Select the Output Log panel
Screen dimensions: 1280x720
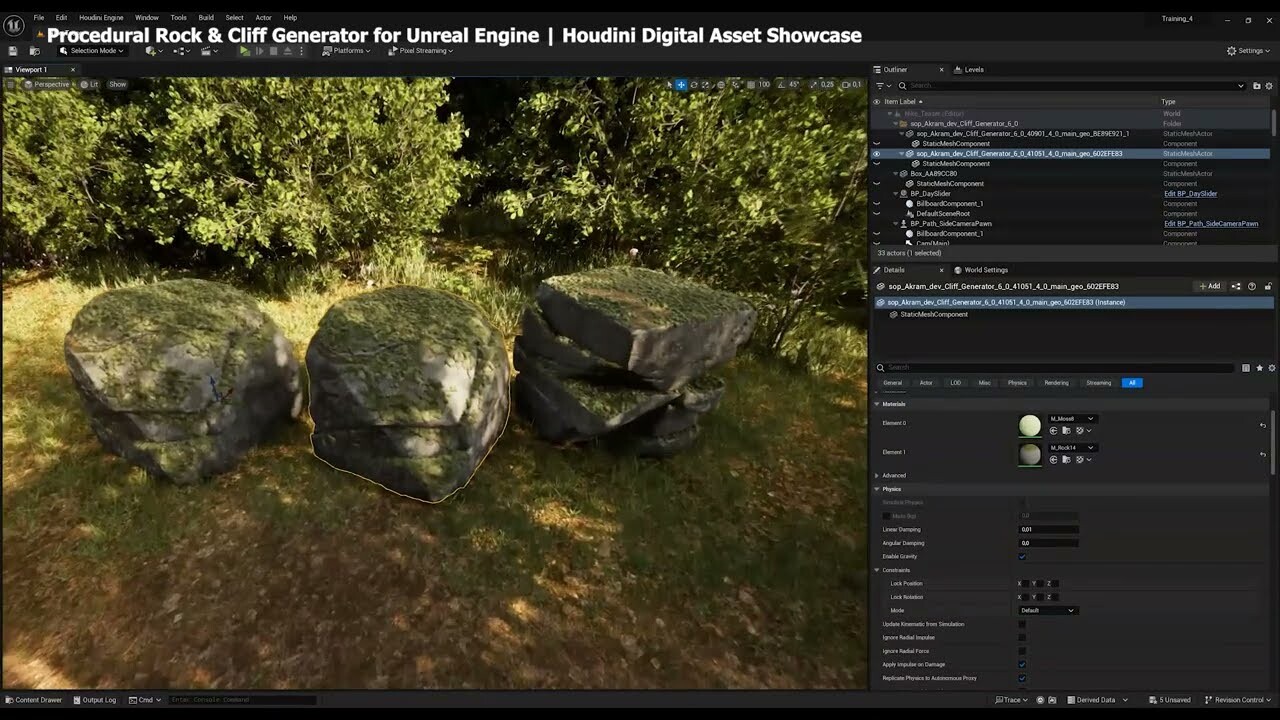95,700
